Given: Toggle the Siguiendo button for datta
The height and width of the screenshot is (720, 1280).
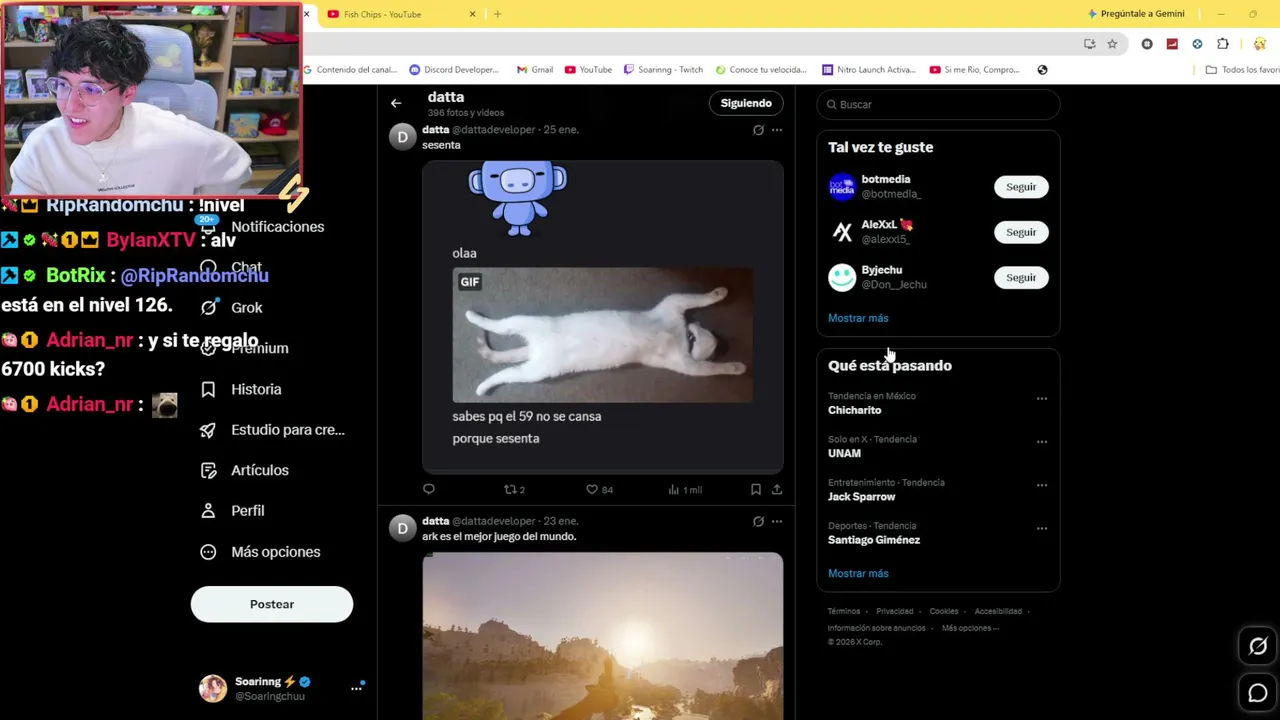Looking at the screenshot, I should point(746,103).
